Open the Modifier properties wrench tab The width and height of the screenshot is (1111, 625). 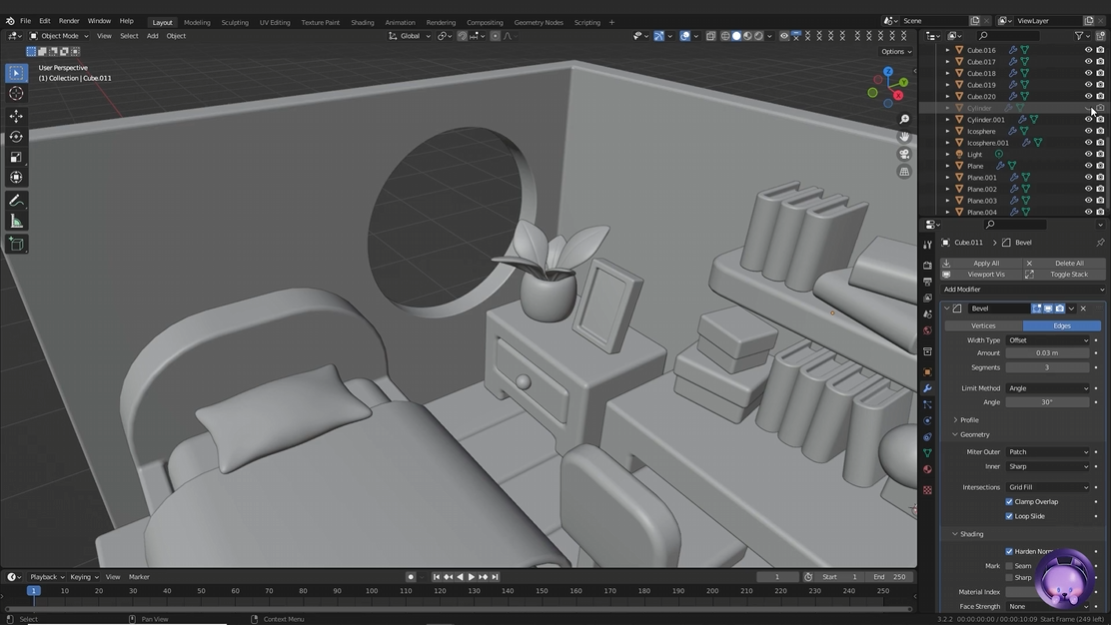pos(927,388)
